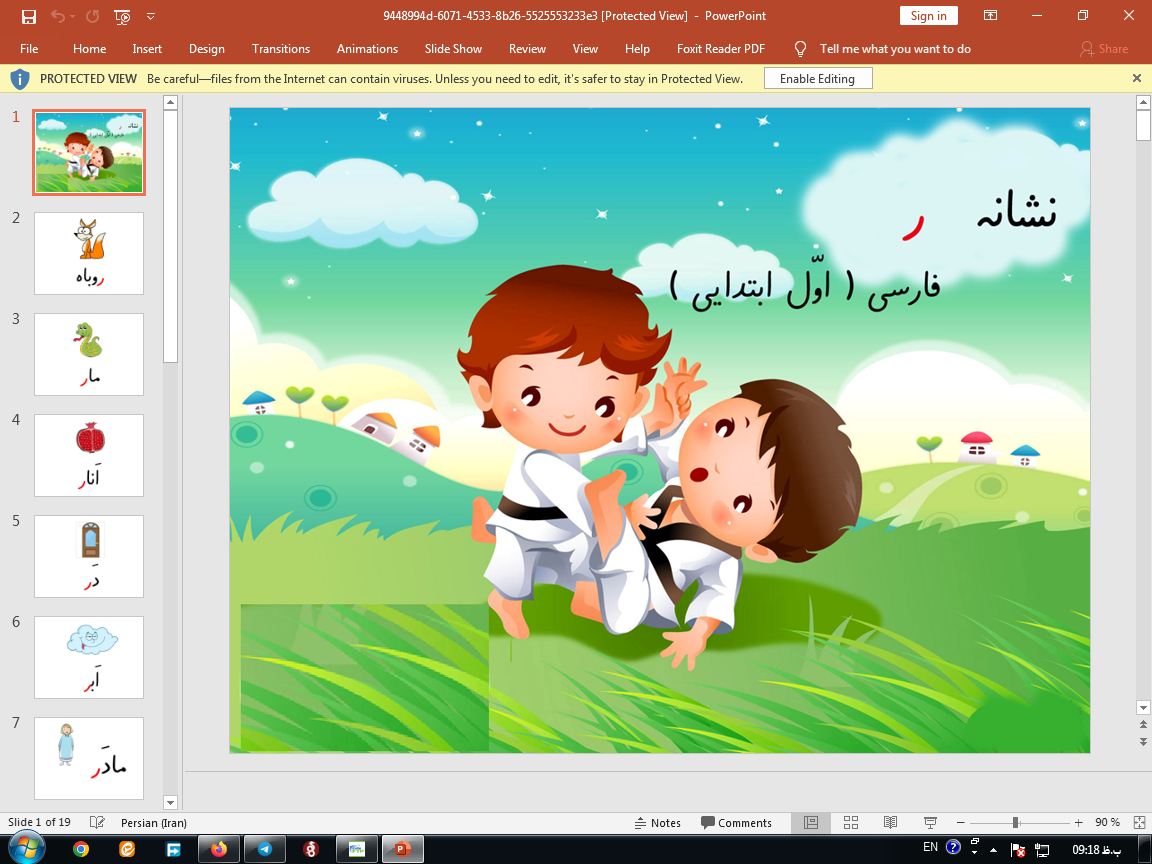Launch Firefox from the taskbar

click(218, 849)
